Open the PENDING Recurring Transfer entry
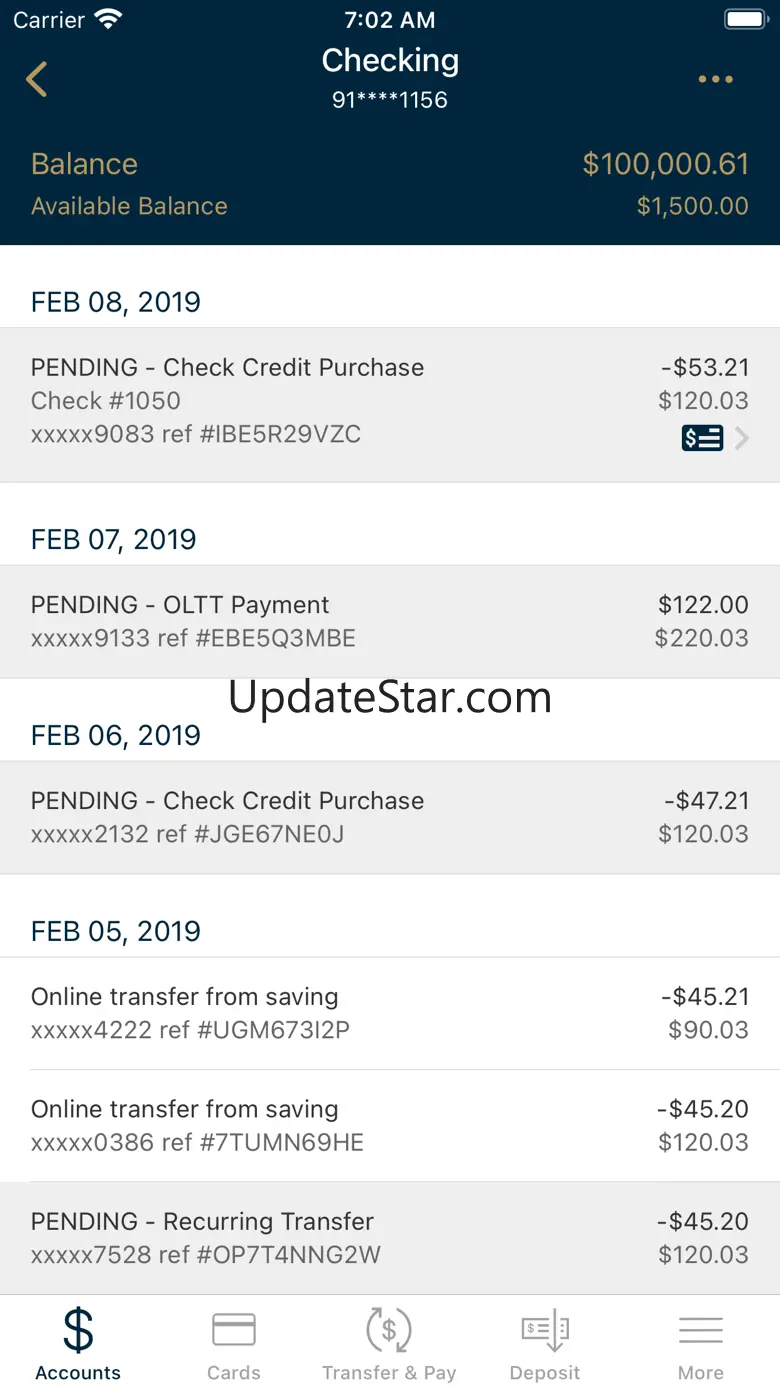This screenshot has height=1387, width=780. tap(389, 1237)
